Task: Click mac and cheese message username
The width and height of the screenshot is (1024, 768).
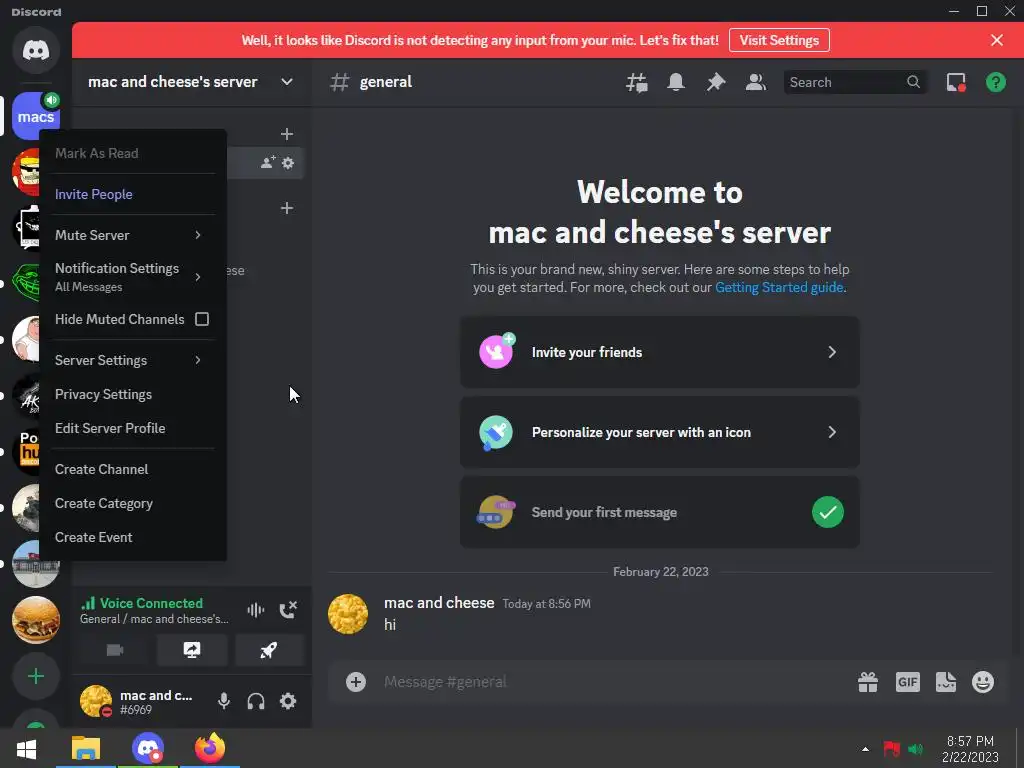Action: point(439,603)
